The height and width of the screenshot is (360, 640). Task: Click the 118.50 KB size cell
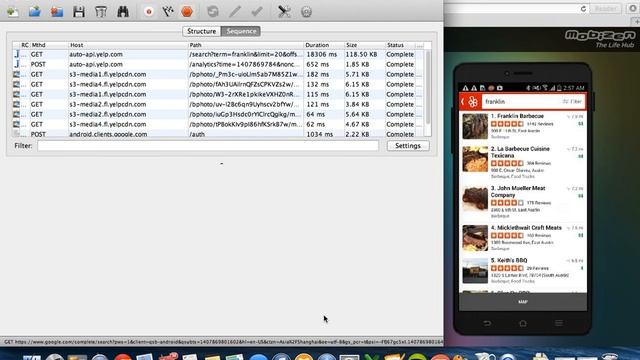coord(361,54)
